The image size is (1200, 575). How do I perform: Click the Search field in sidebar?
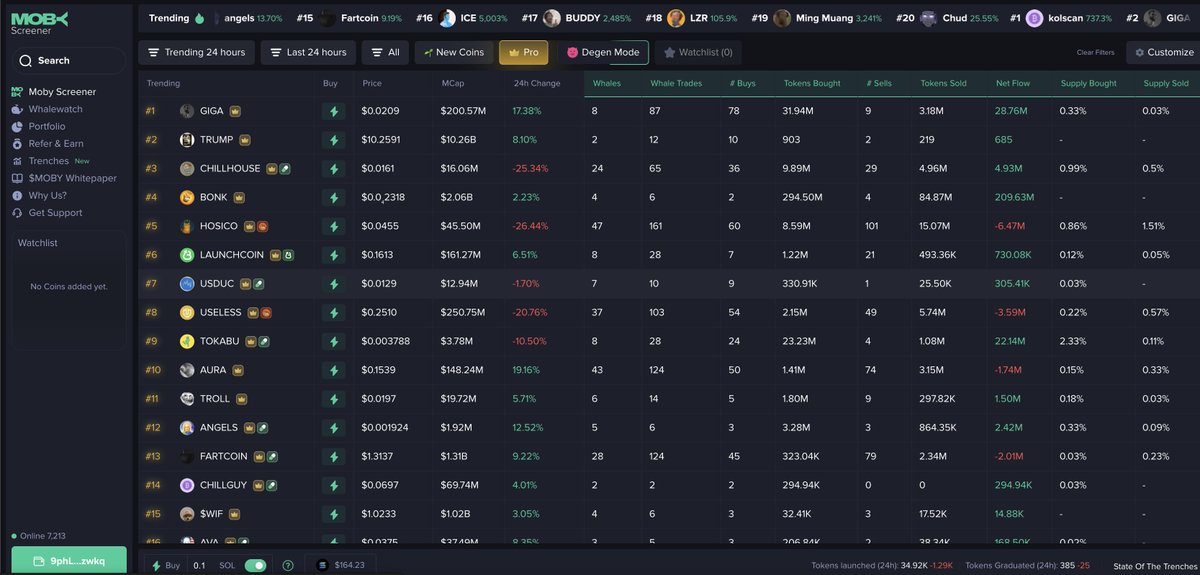click(x=68, y=60)
